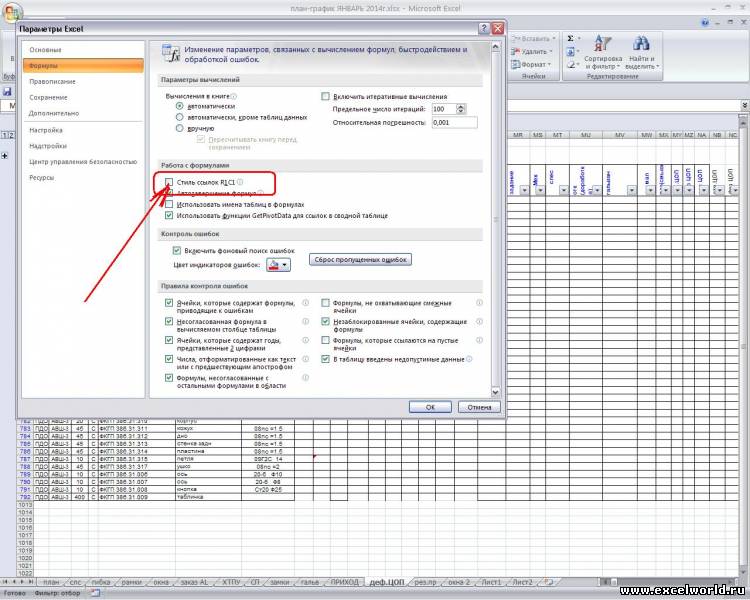Expand the AutoSum dropdown arrow
This screenshot has height=600, width=750.
point(579,39)
